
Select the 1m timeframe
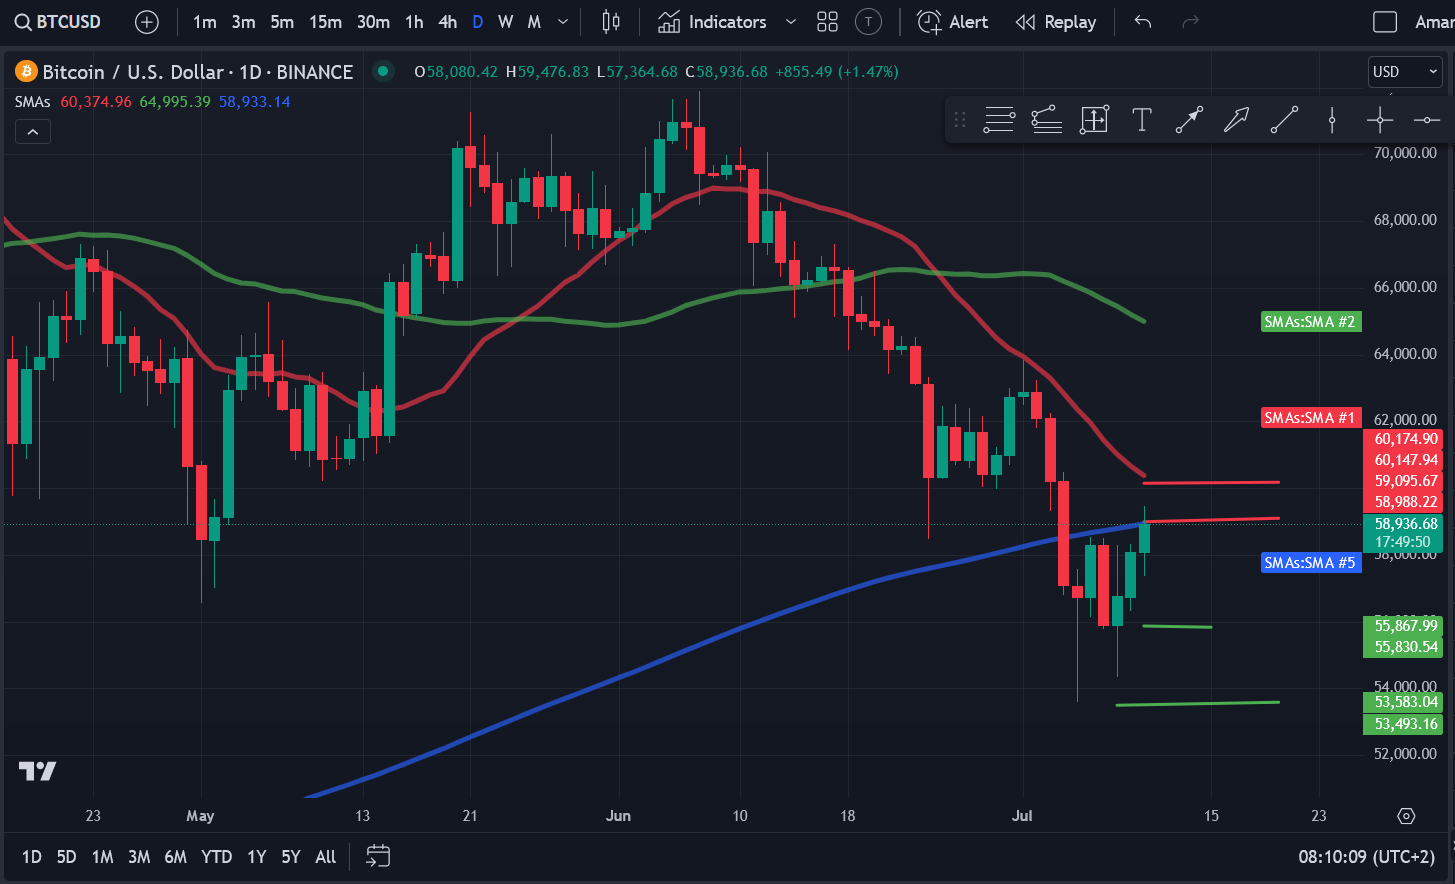click(205, 22)
